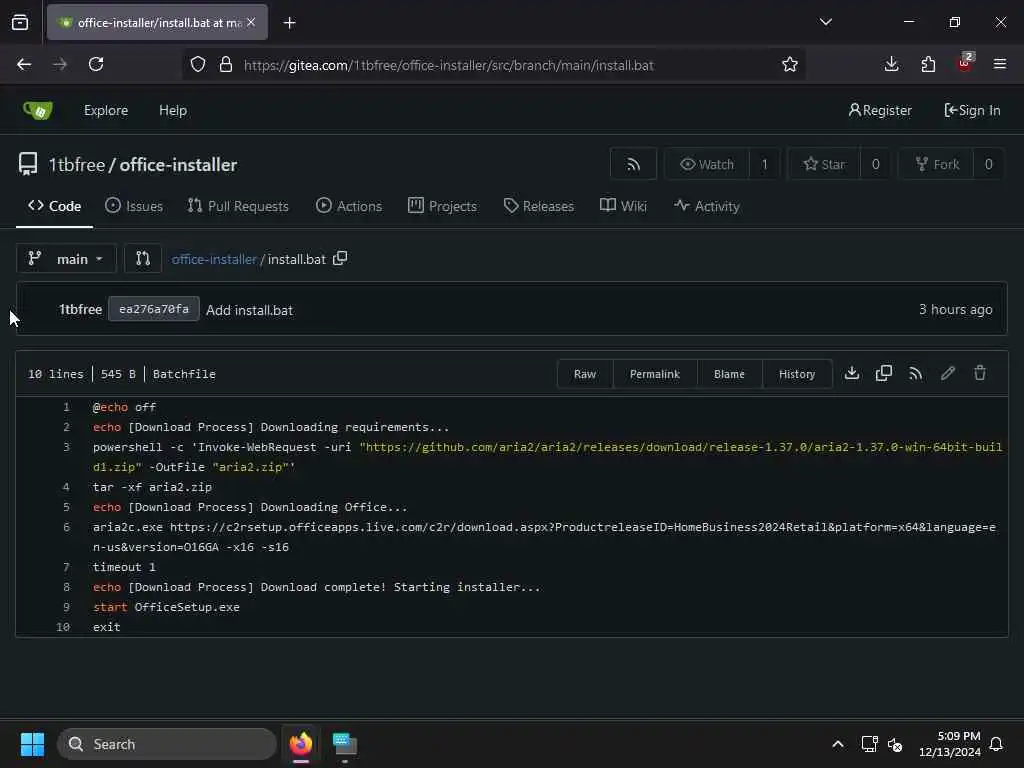The height and width of the screenshot is (768, 1024).
Task: Click the Register link
Action: coord(880,110)
